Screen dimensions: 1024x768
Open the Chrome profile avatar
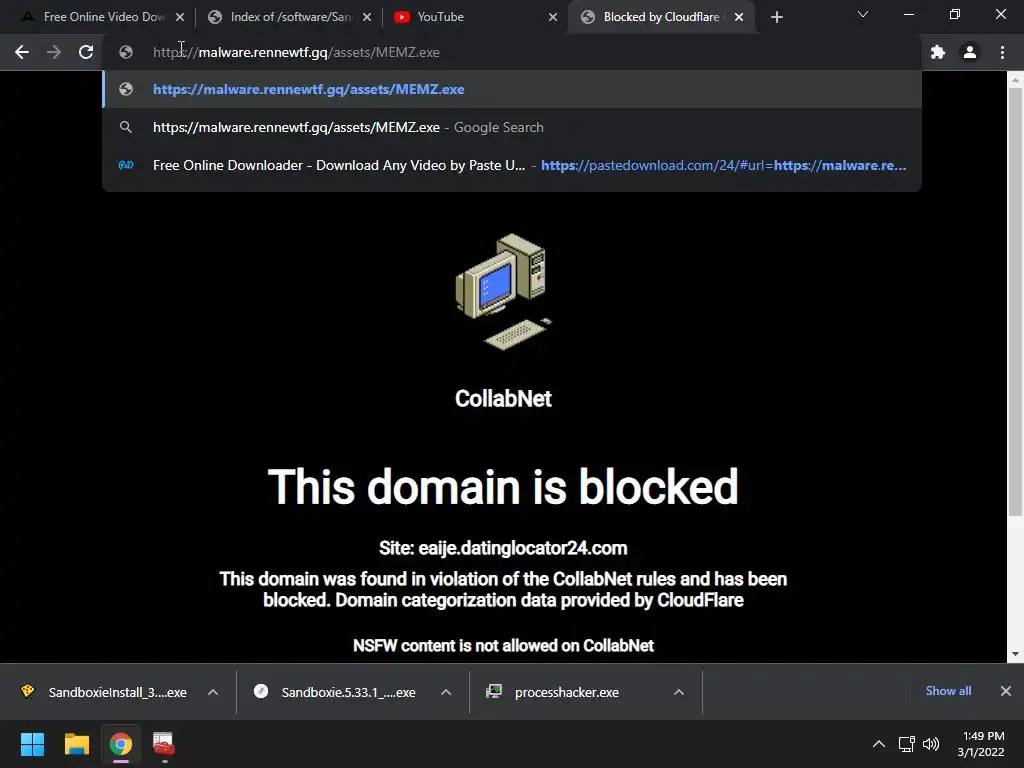tap(970, 52)
